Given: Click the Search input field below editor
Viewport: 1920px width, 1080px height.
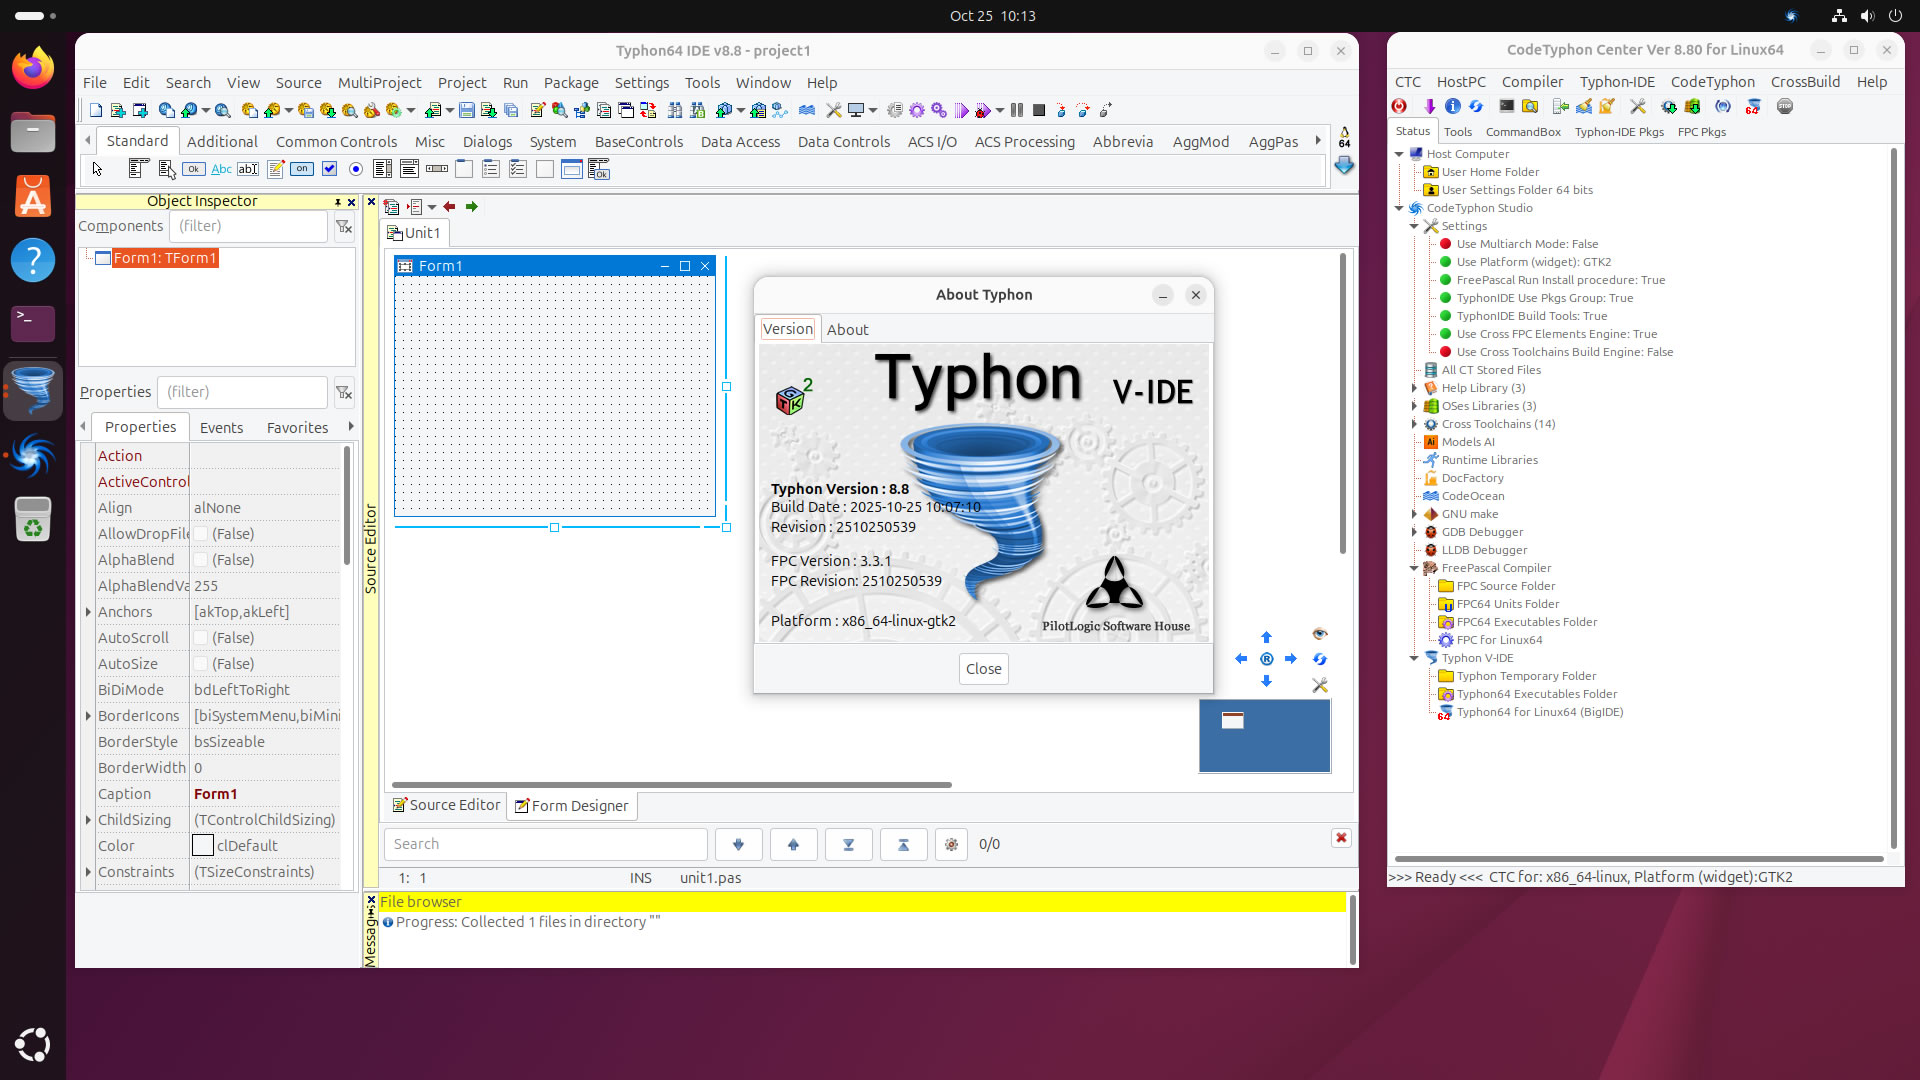Looking at the screenshot, I should click(x=545, y=844).
